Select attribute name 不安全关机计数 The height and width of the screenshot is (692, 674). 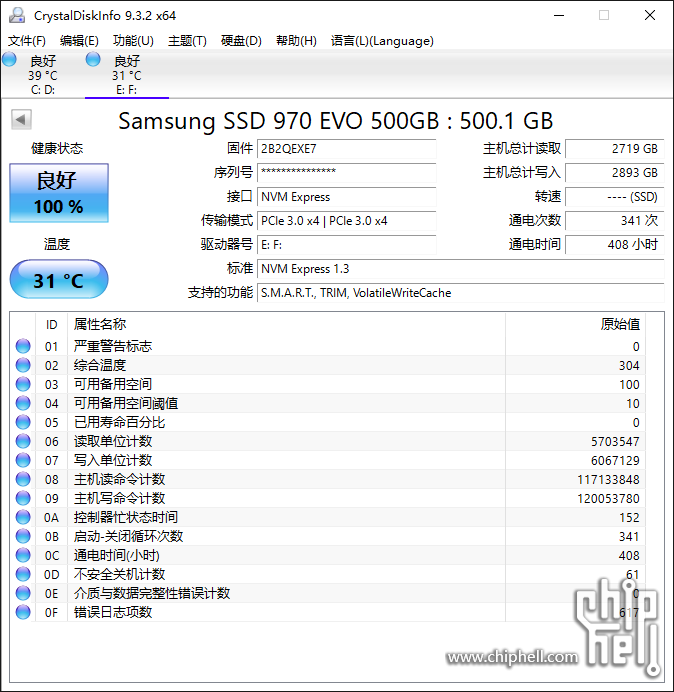click(x=119, y=574)
